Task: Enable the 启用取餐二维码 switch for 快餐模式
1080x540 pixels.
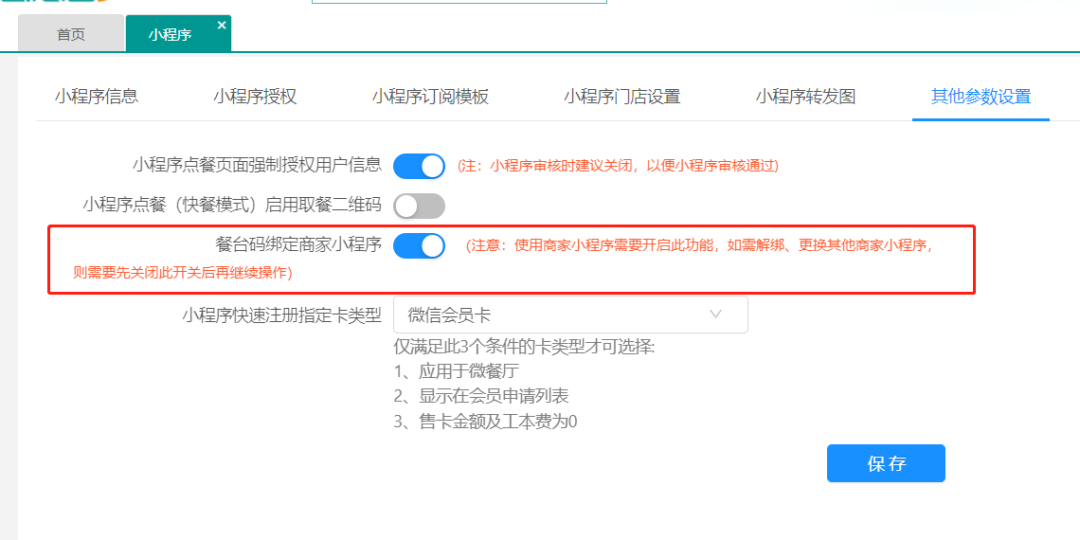Action: pos(418,206)
